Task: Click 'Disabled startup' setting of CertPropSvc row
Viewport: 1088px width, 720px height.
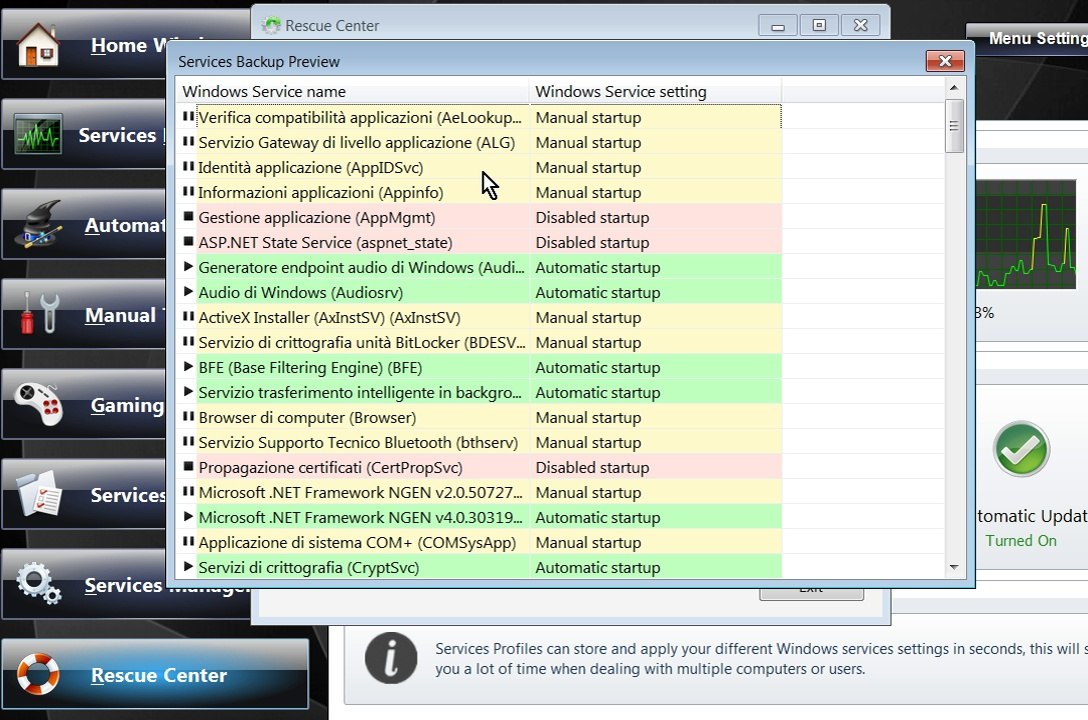Action: click(592, 467)
